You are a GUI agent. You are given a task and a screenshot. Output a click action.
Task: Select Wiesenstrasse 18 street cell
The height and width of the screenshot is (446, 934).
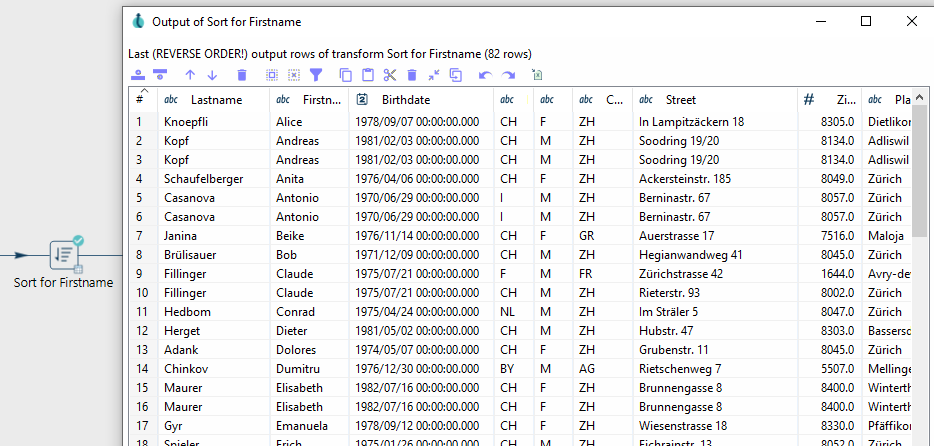[715, 426]
